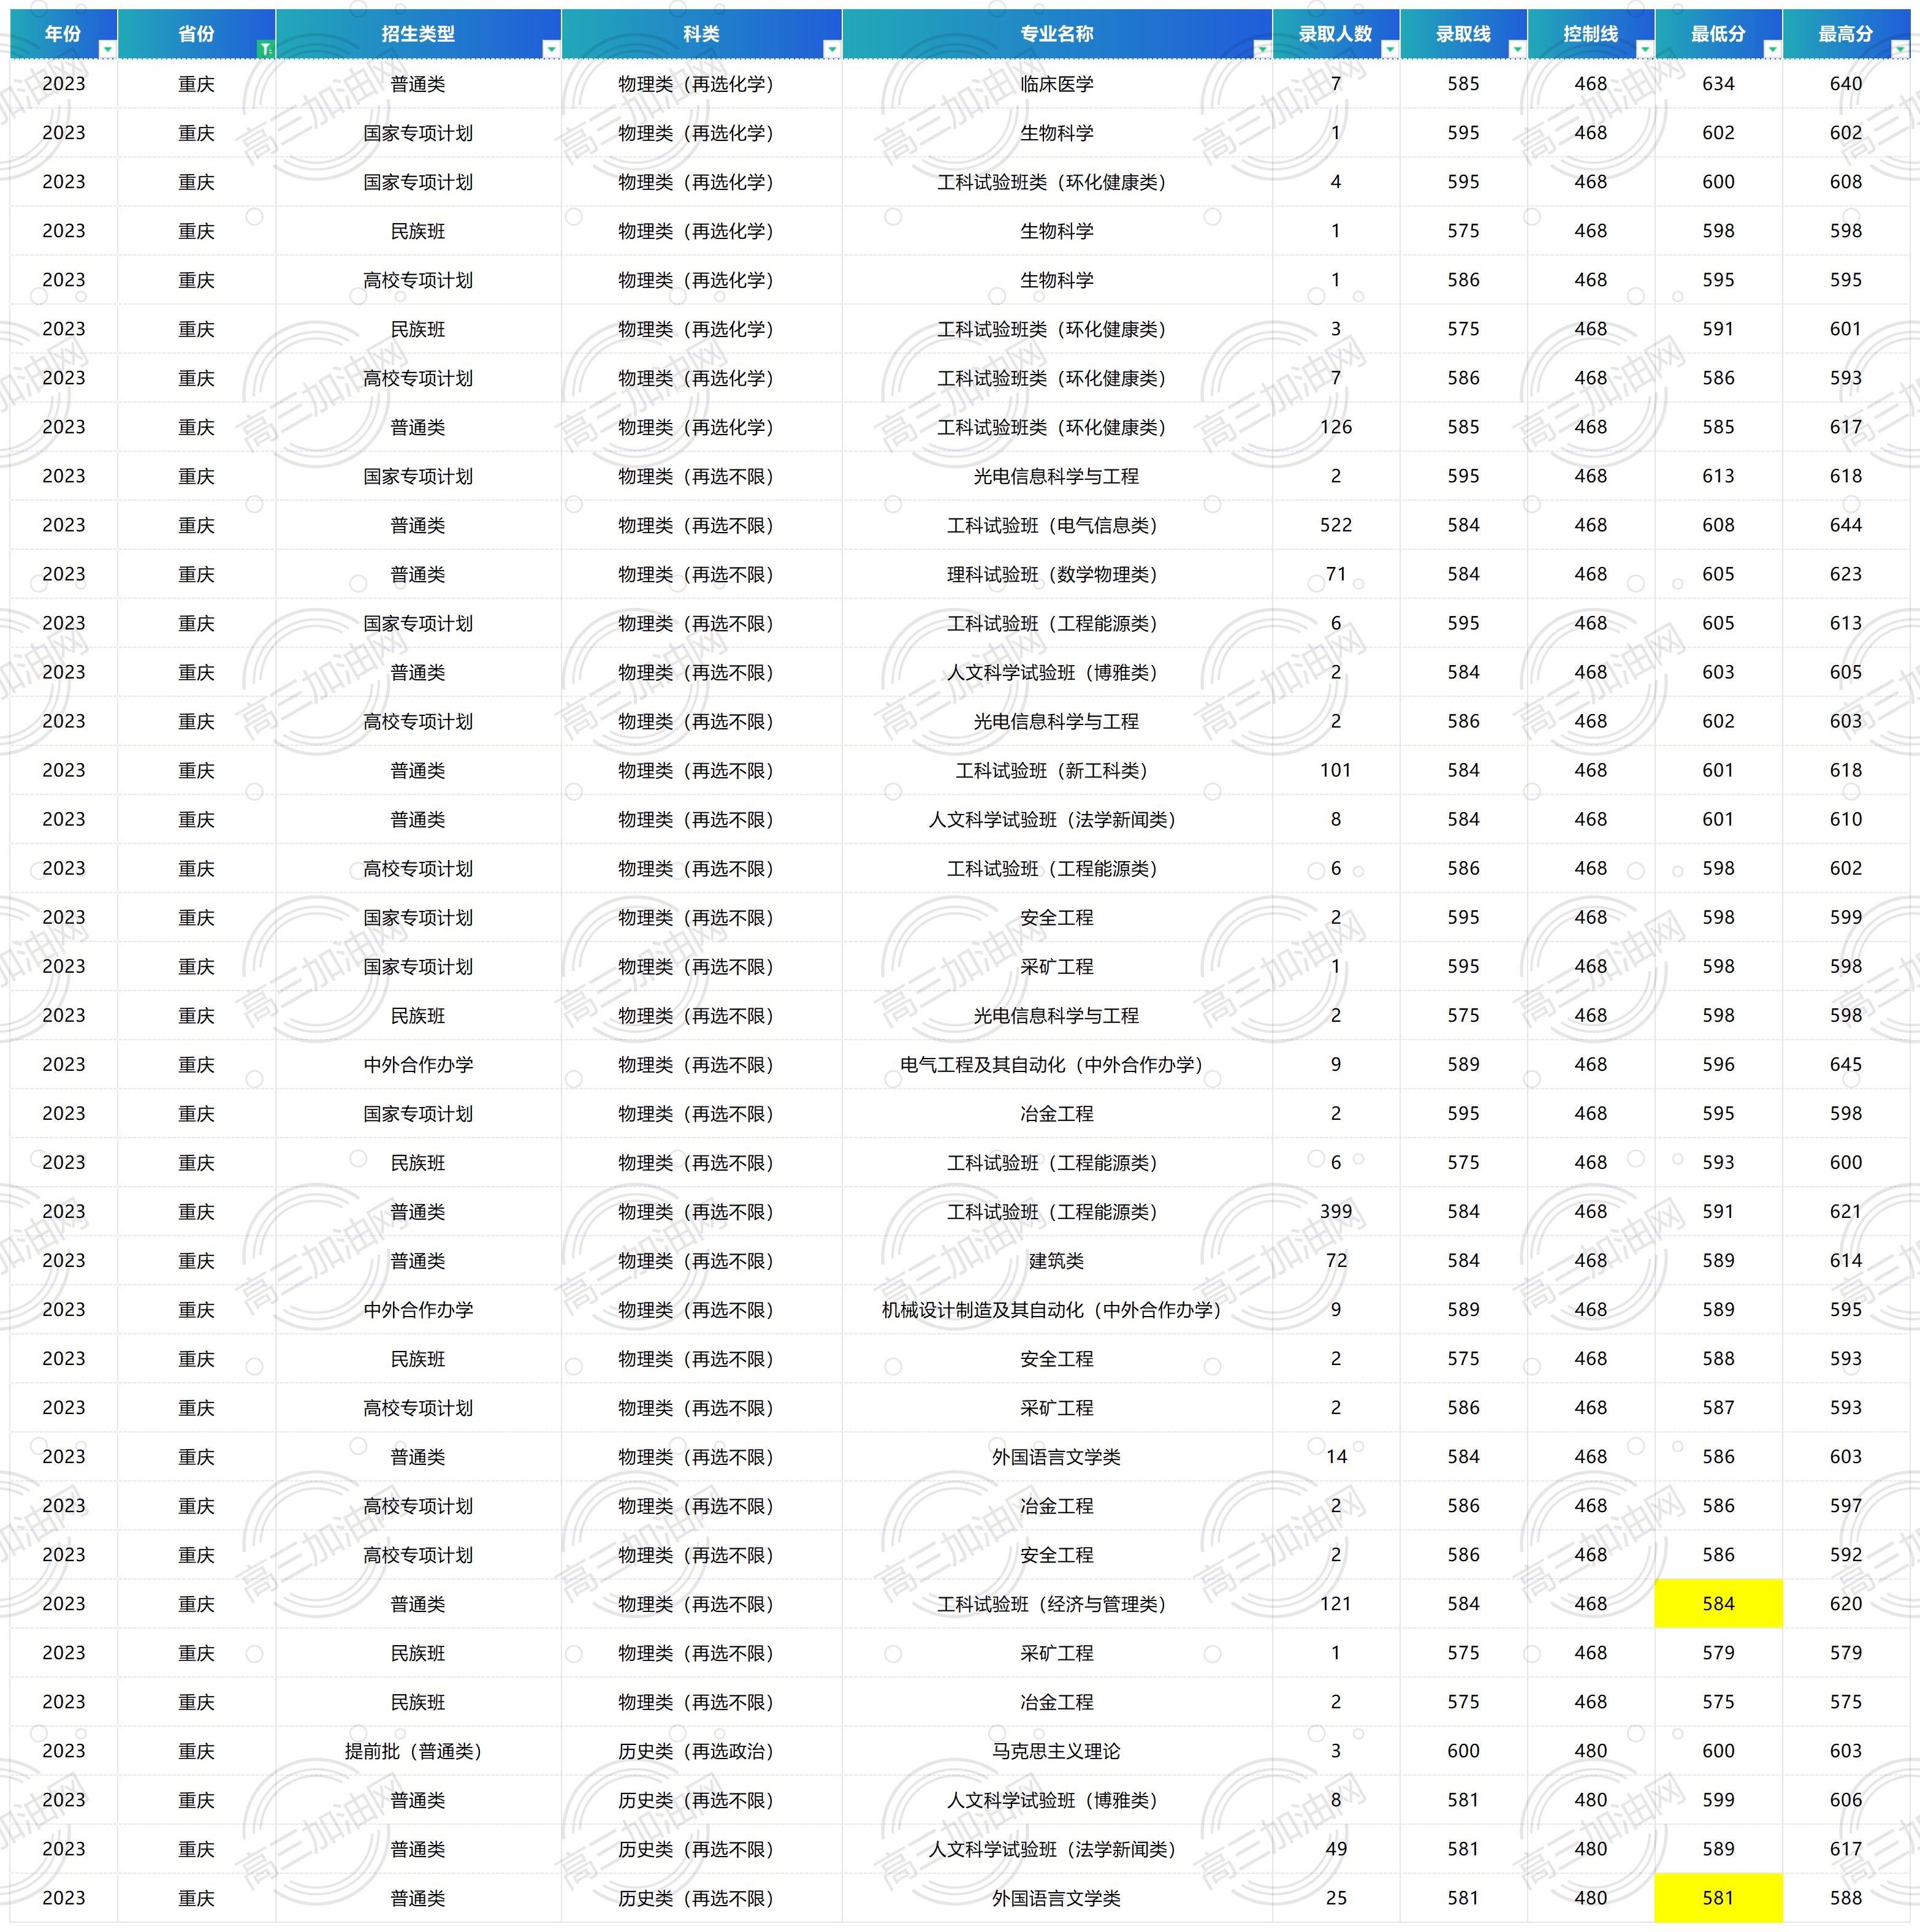Select the 建筑类 major cell
1920x1932 pixels.
[1057, 1261]
